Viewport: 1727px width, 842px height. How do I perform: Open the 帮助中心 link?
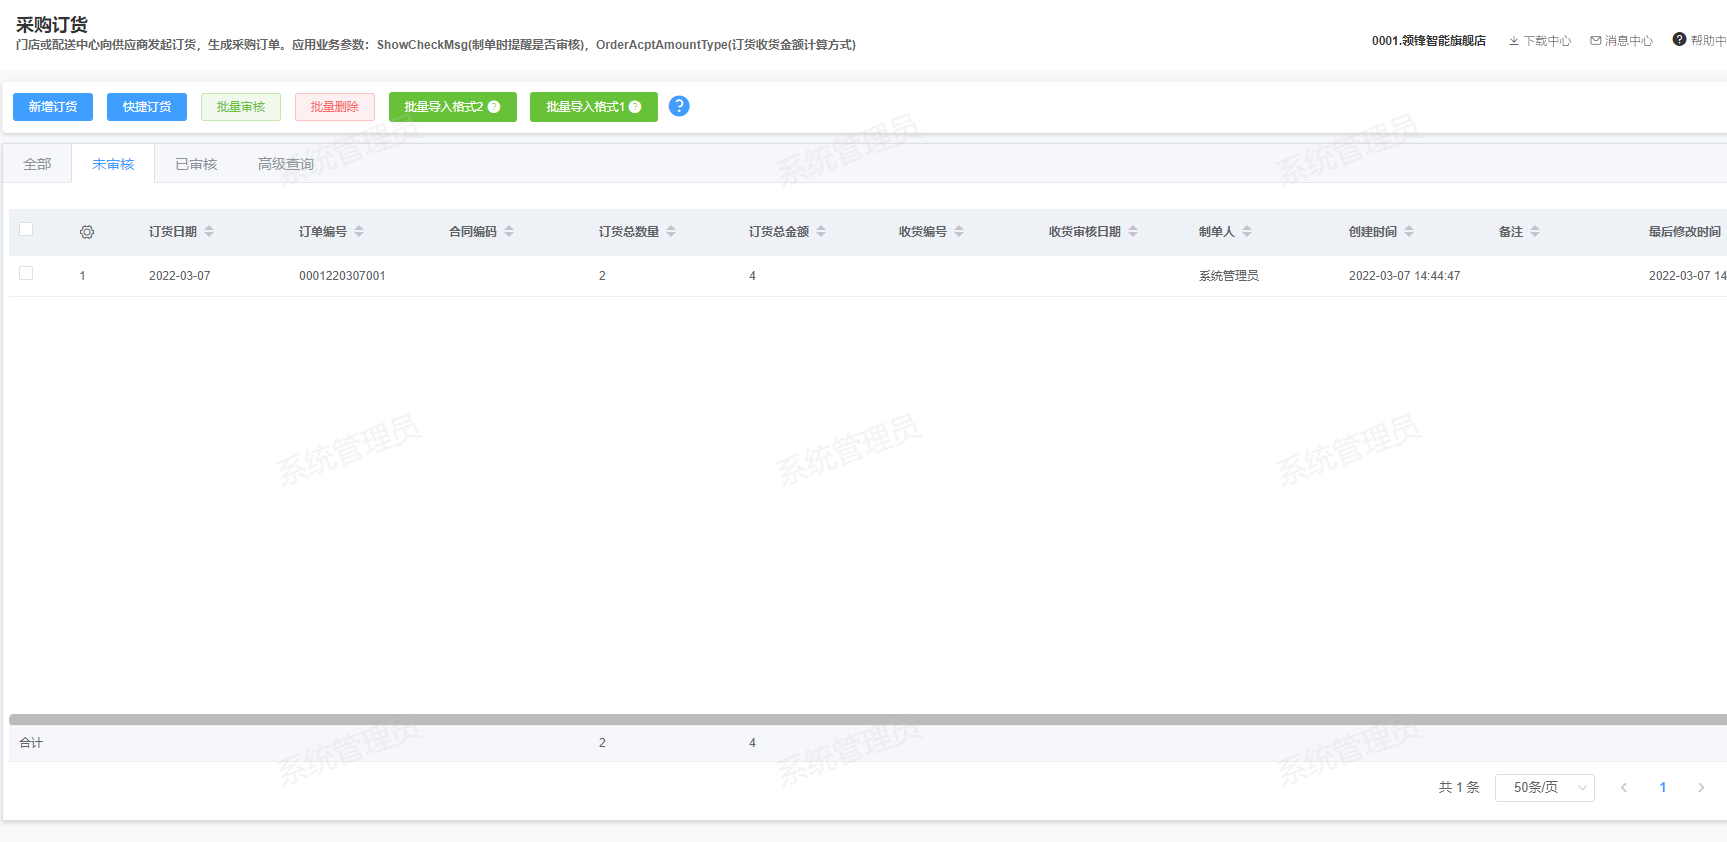[x=1700, y=41]
